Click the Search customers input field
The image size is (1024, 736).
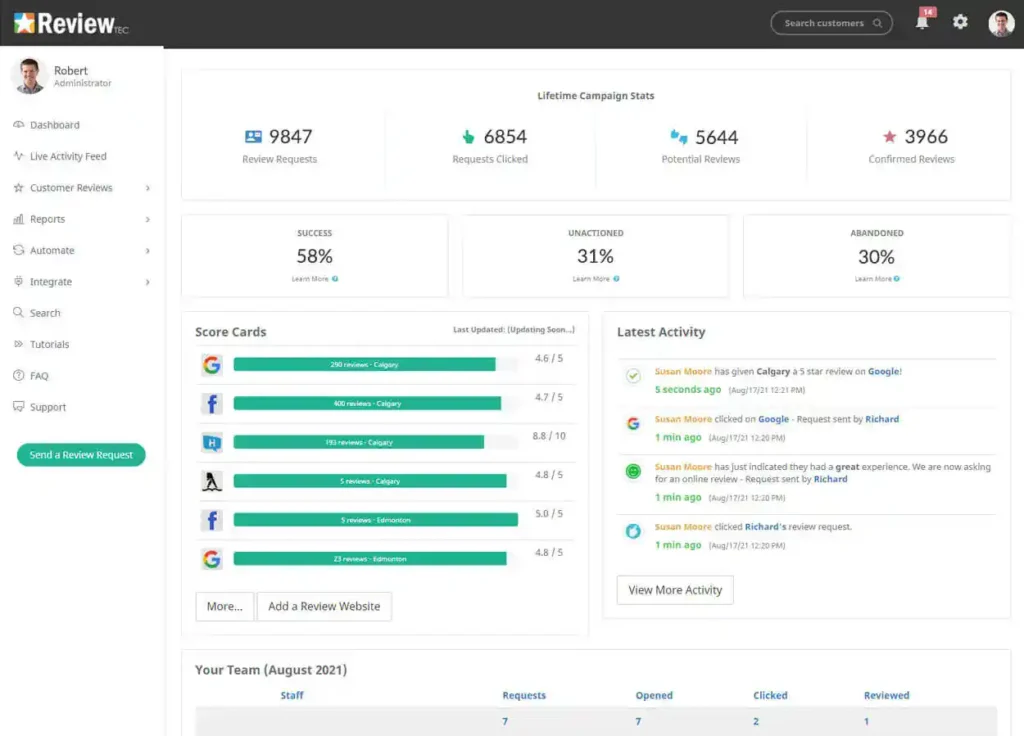click(824, 23)
